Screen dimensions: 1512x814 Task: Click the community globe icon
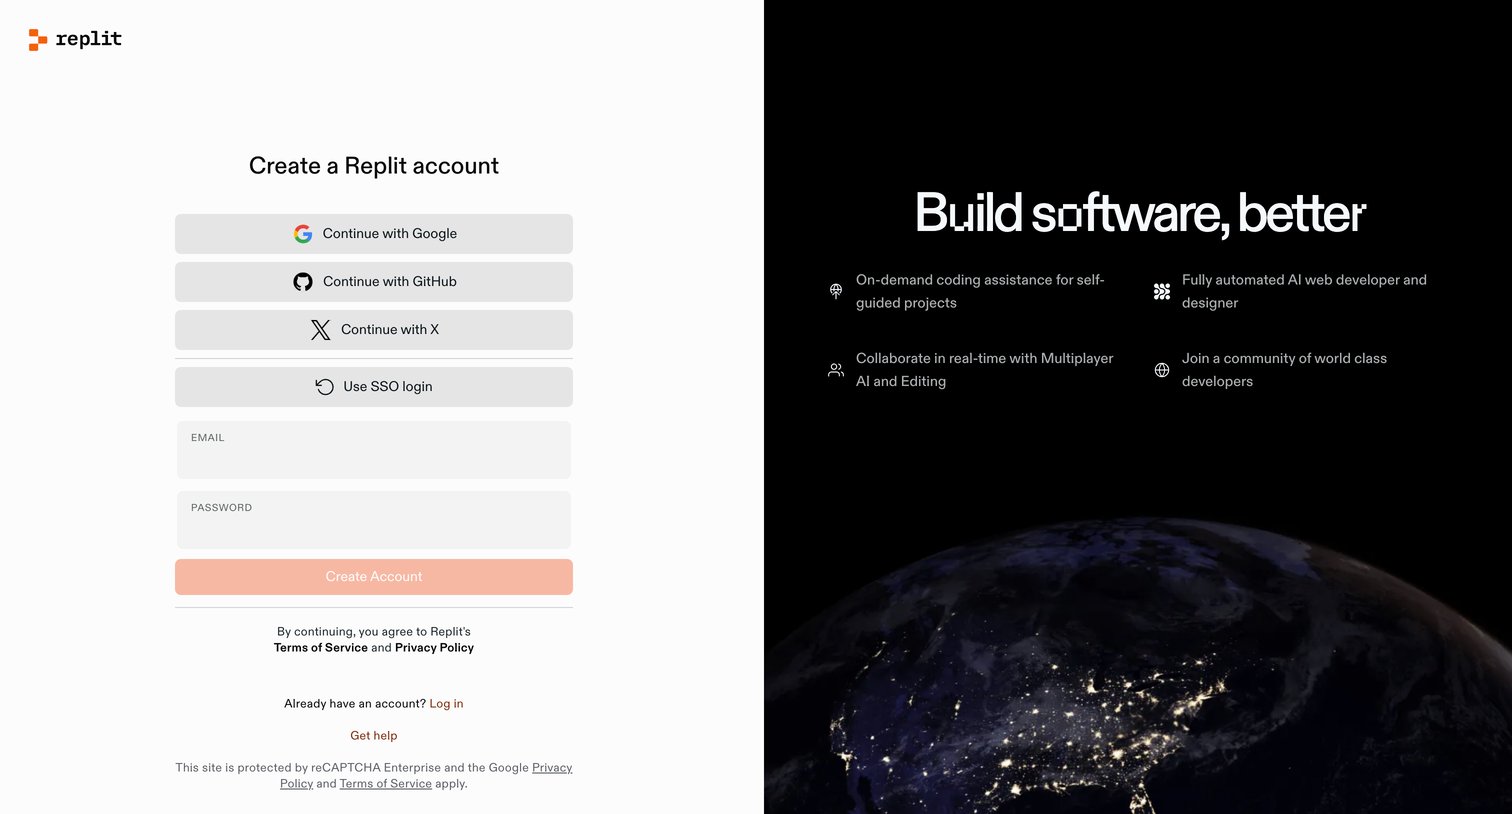1162,370
